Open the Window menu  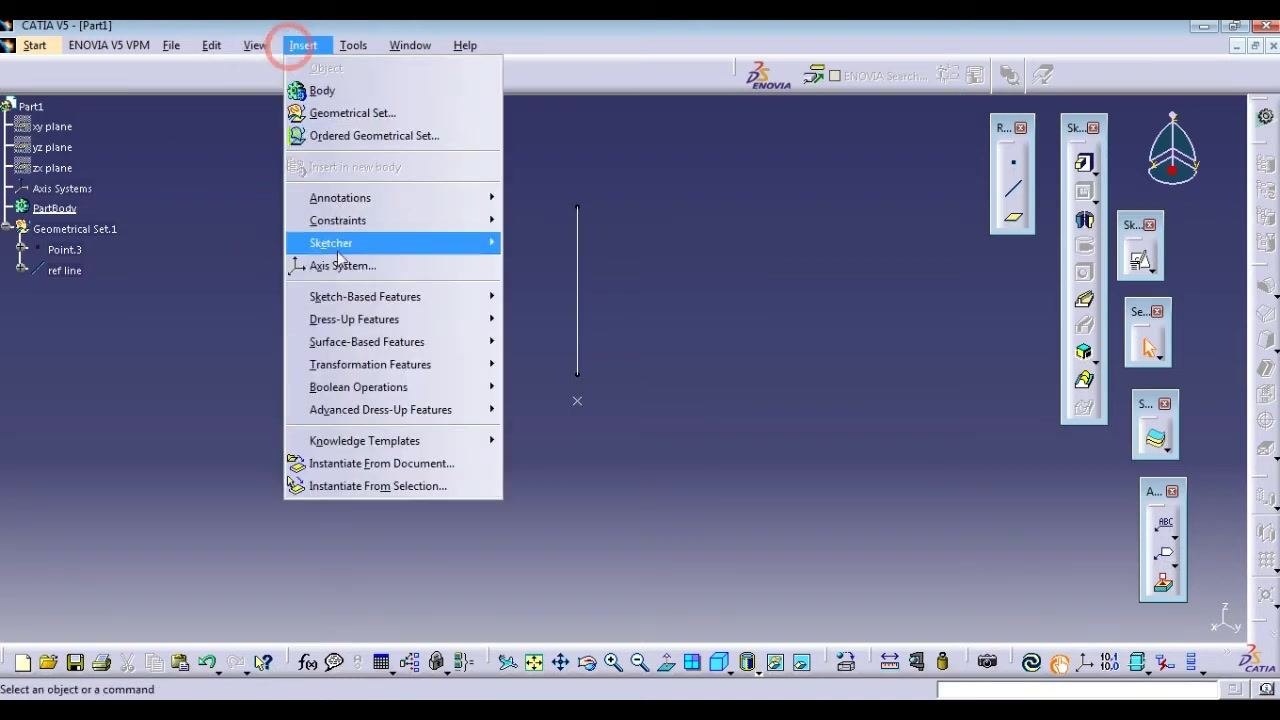[x=410, y=45]
